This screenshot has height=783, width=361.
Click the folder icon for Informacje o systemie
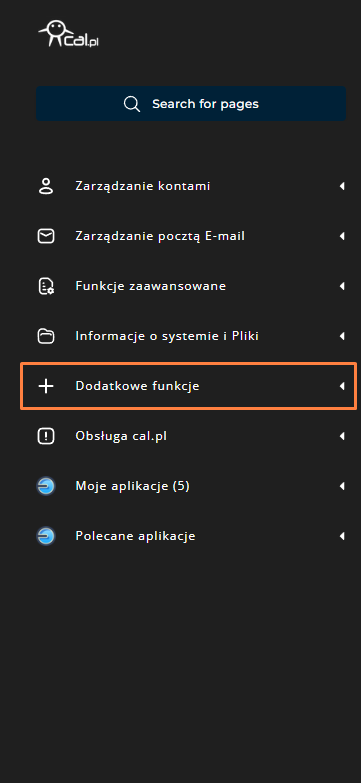click(x=46, y=336)
